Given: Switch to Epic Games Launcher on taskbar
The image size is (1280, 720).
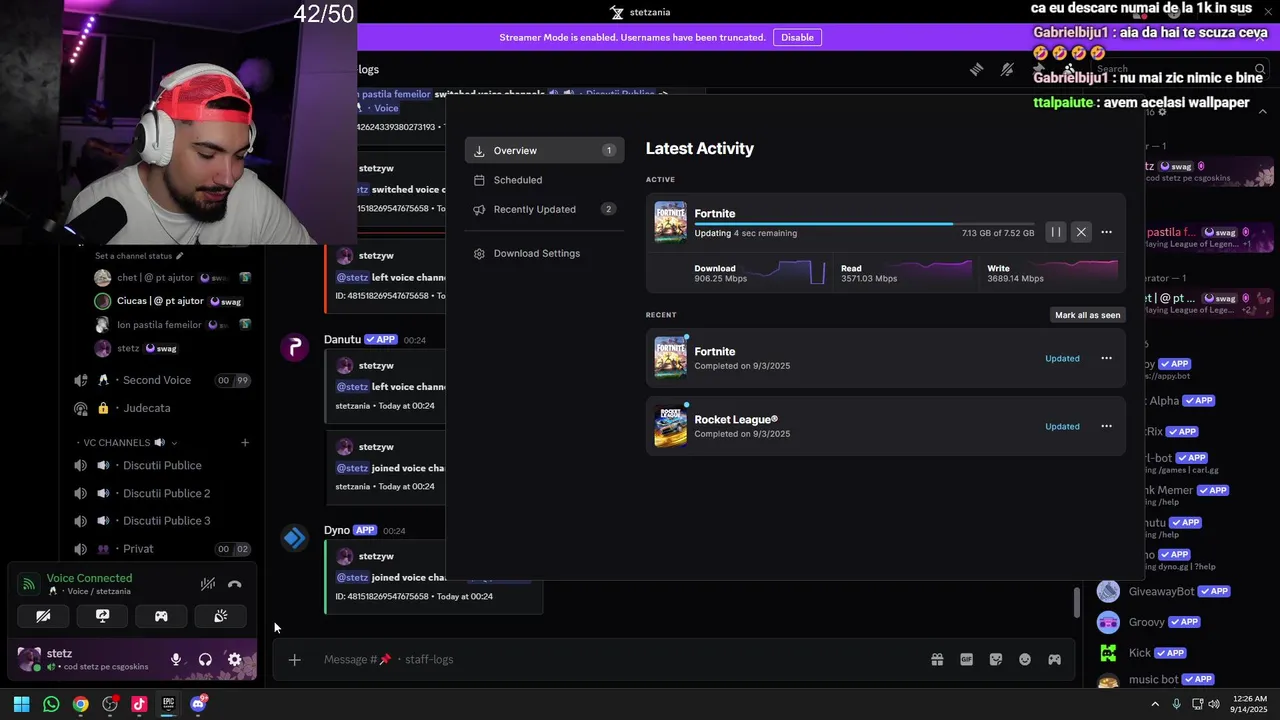Looking at the screenshot, I should 169,704.
